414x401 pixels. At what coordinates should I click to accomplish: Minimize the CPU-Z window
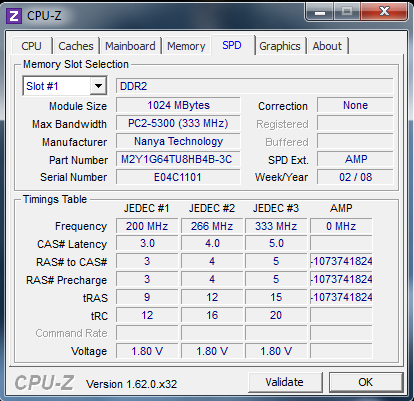(320, 12)
